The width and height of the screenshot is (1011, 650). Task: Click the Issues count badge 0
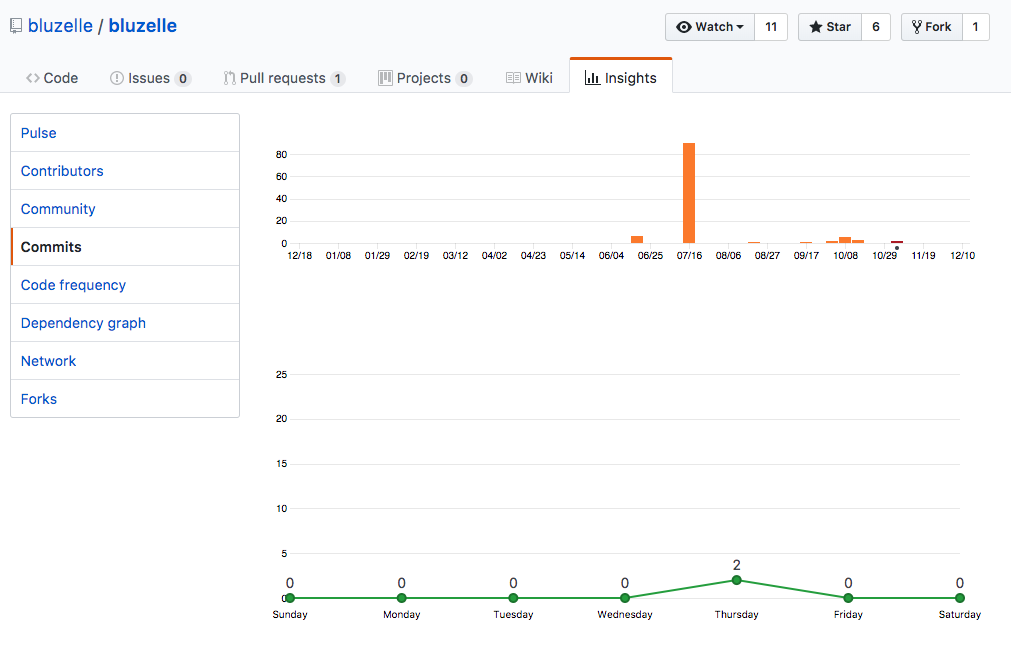point(183,79)
